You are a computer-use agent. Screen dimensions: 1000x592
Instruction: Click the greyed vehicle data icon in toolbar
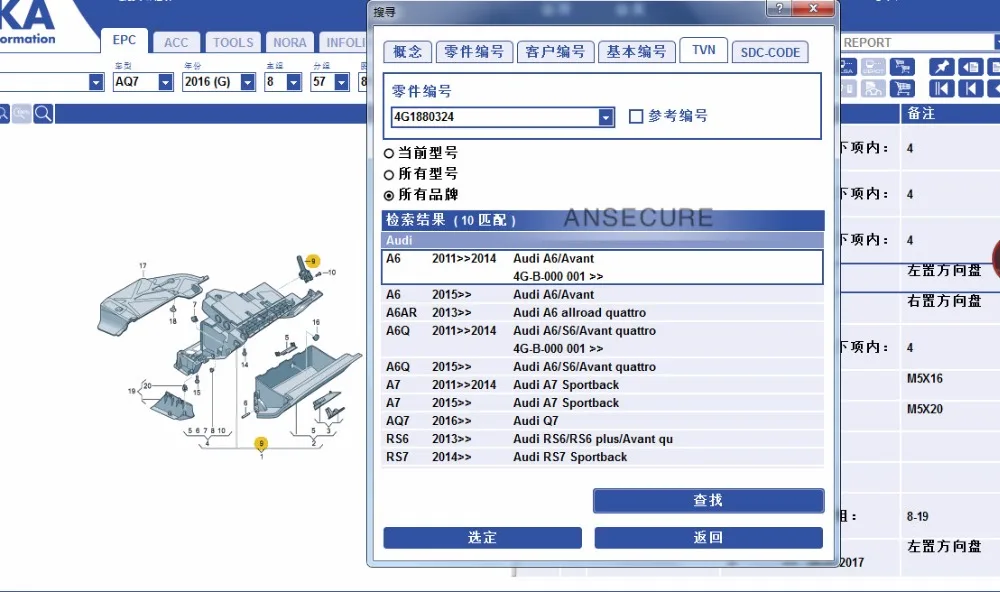873,67
